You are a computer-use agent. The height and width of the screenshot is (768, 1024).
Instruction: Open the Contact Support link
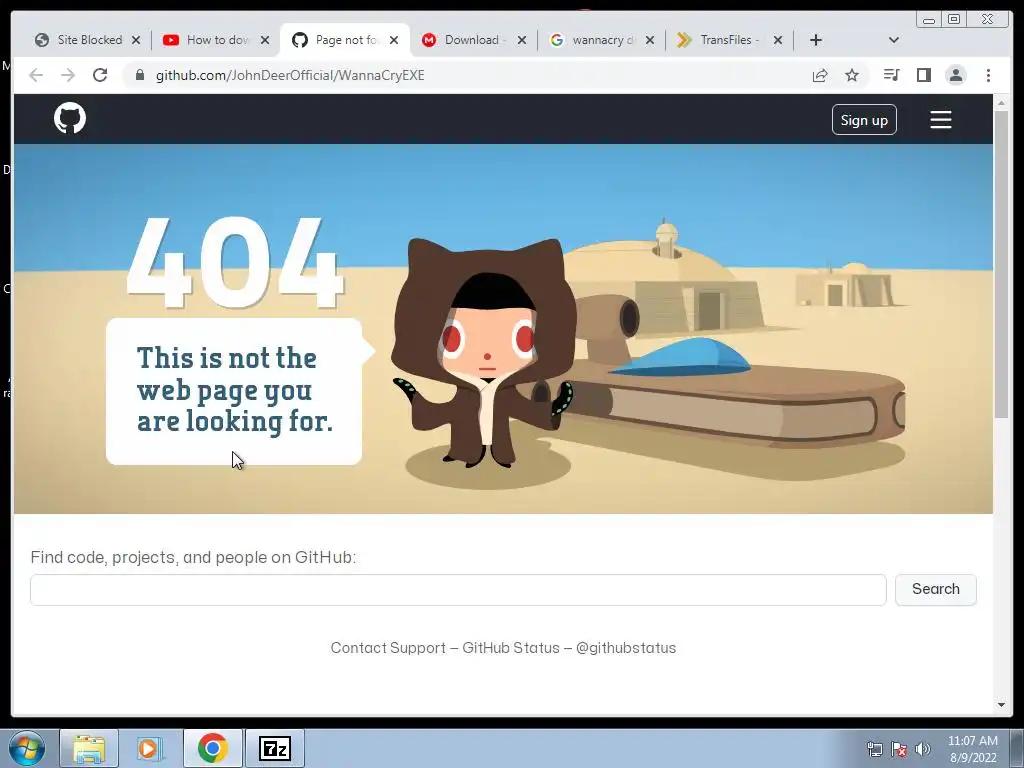(388, 648)
